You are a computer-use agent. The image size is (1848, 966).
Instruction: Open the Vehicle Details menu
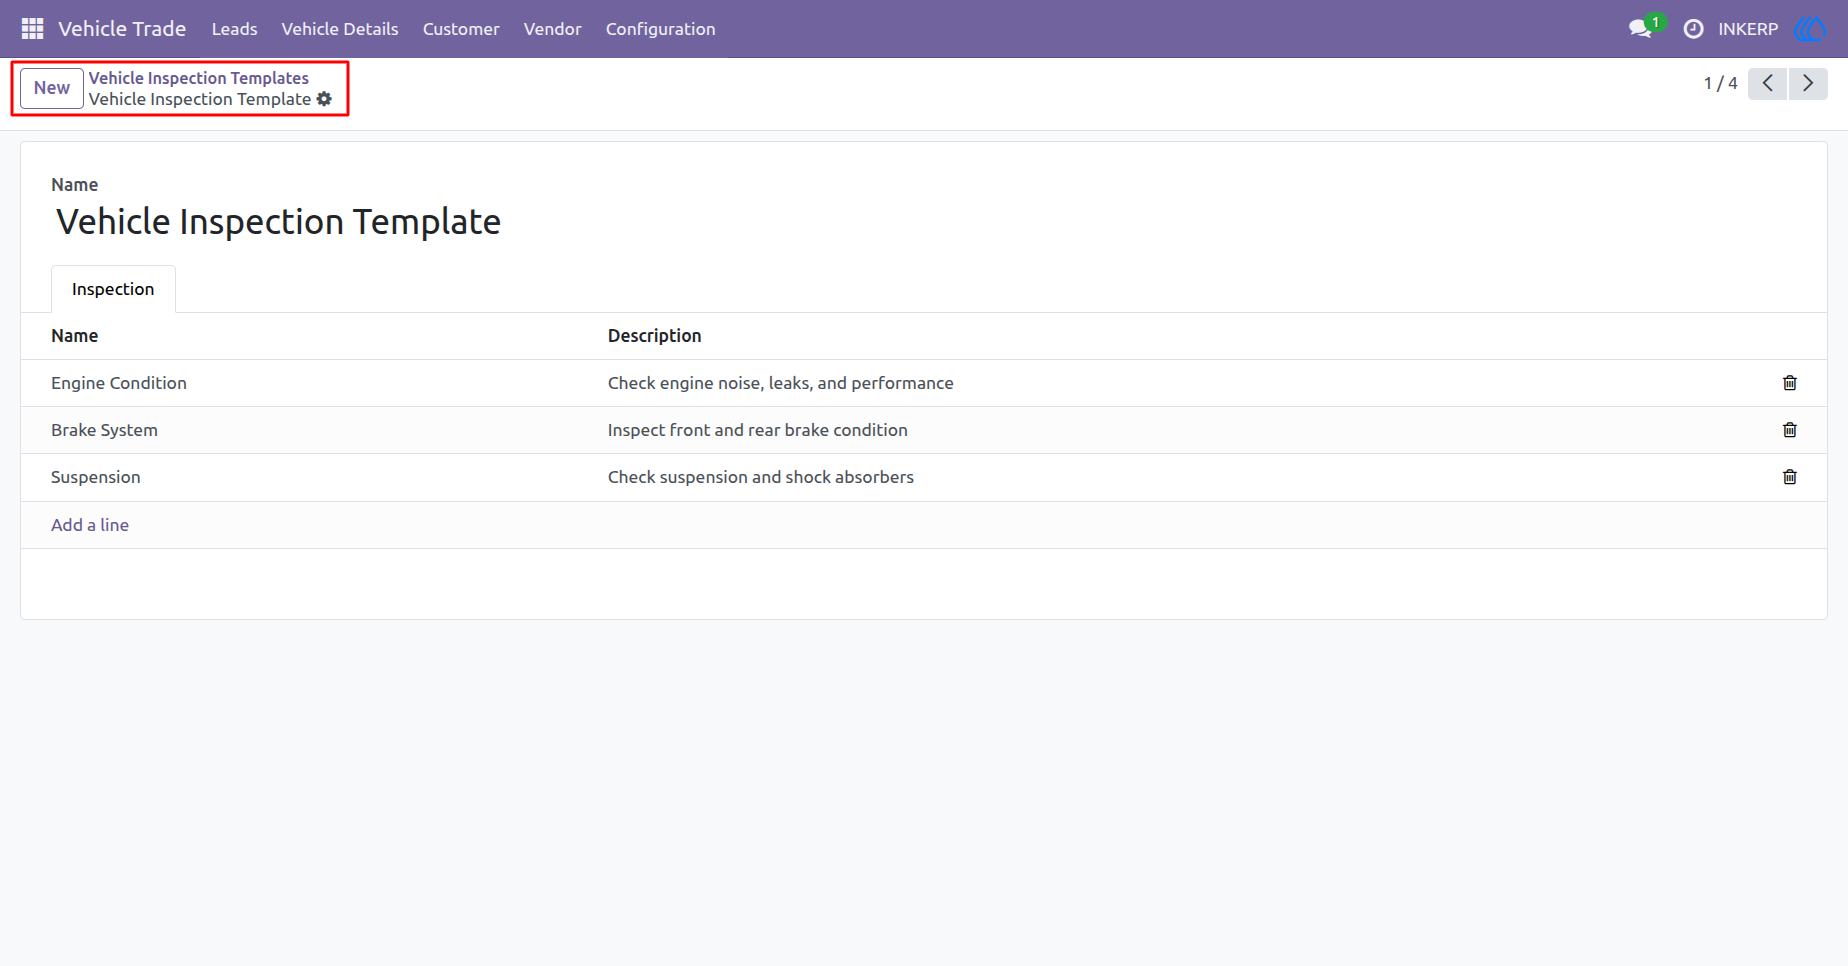click(340, 29)
